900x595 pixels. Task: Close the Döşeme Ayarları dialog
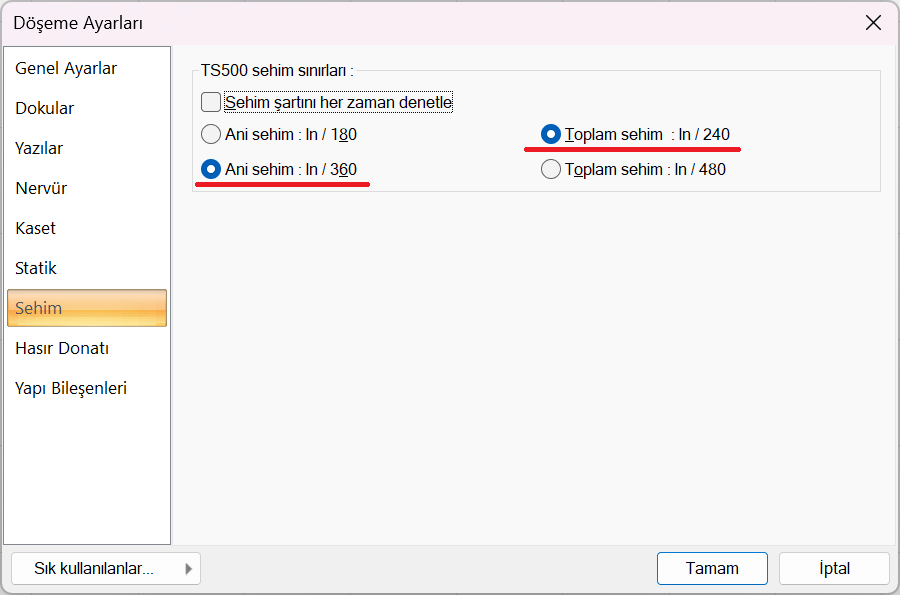pos(874,23)
